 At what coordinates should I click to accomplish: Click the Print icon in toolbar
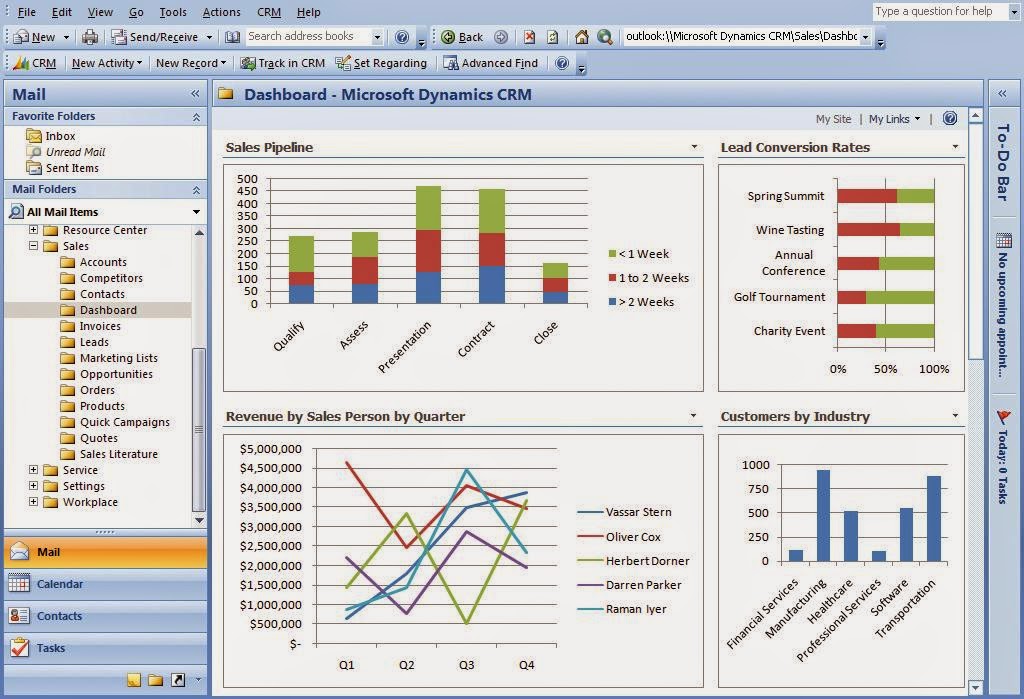click(x=89, y=37)
